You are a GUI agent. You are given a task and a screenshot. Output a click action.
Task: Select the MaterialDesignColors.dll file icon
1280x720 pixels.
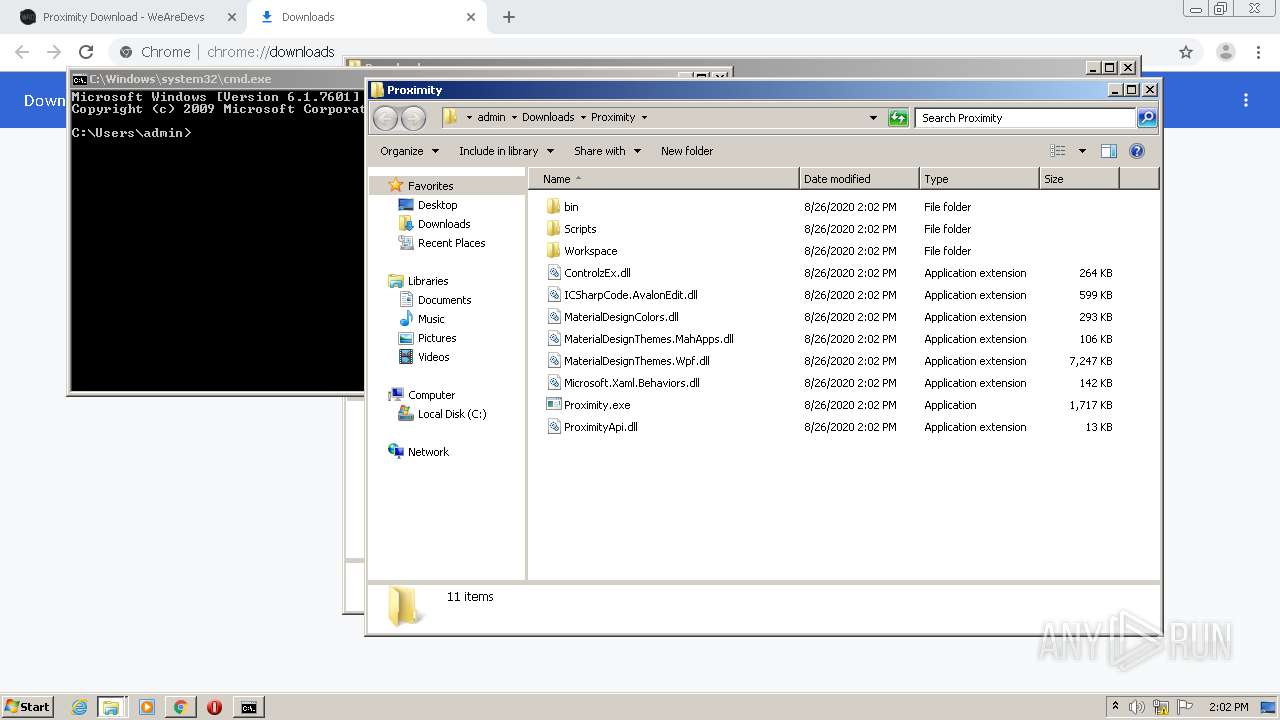pos(554,317)
